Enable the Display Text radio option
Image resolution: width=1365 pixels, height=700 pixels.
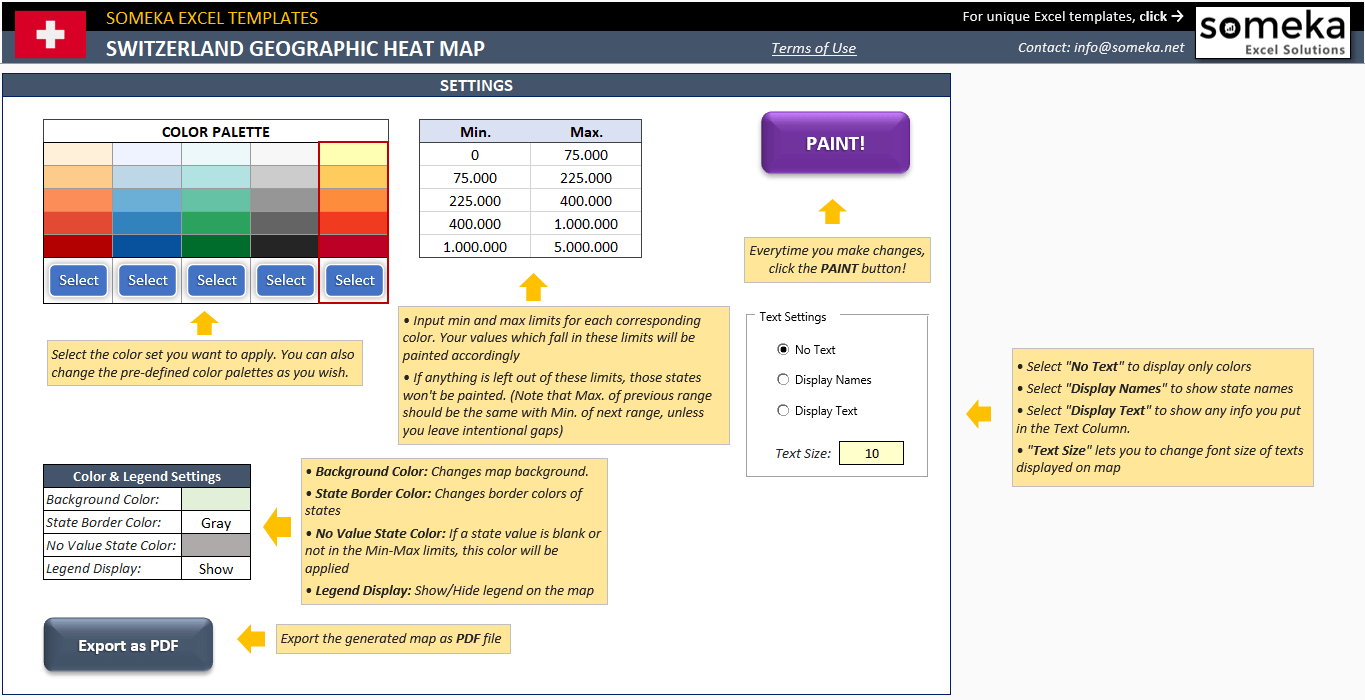(x=783, y=411)
